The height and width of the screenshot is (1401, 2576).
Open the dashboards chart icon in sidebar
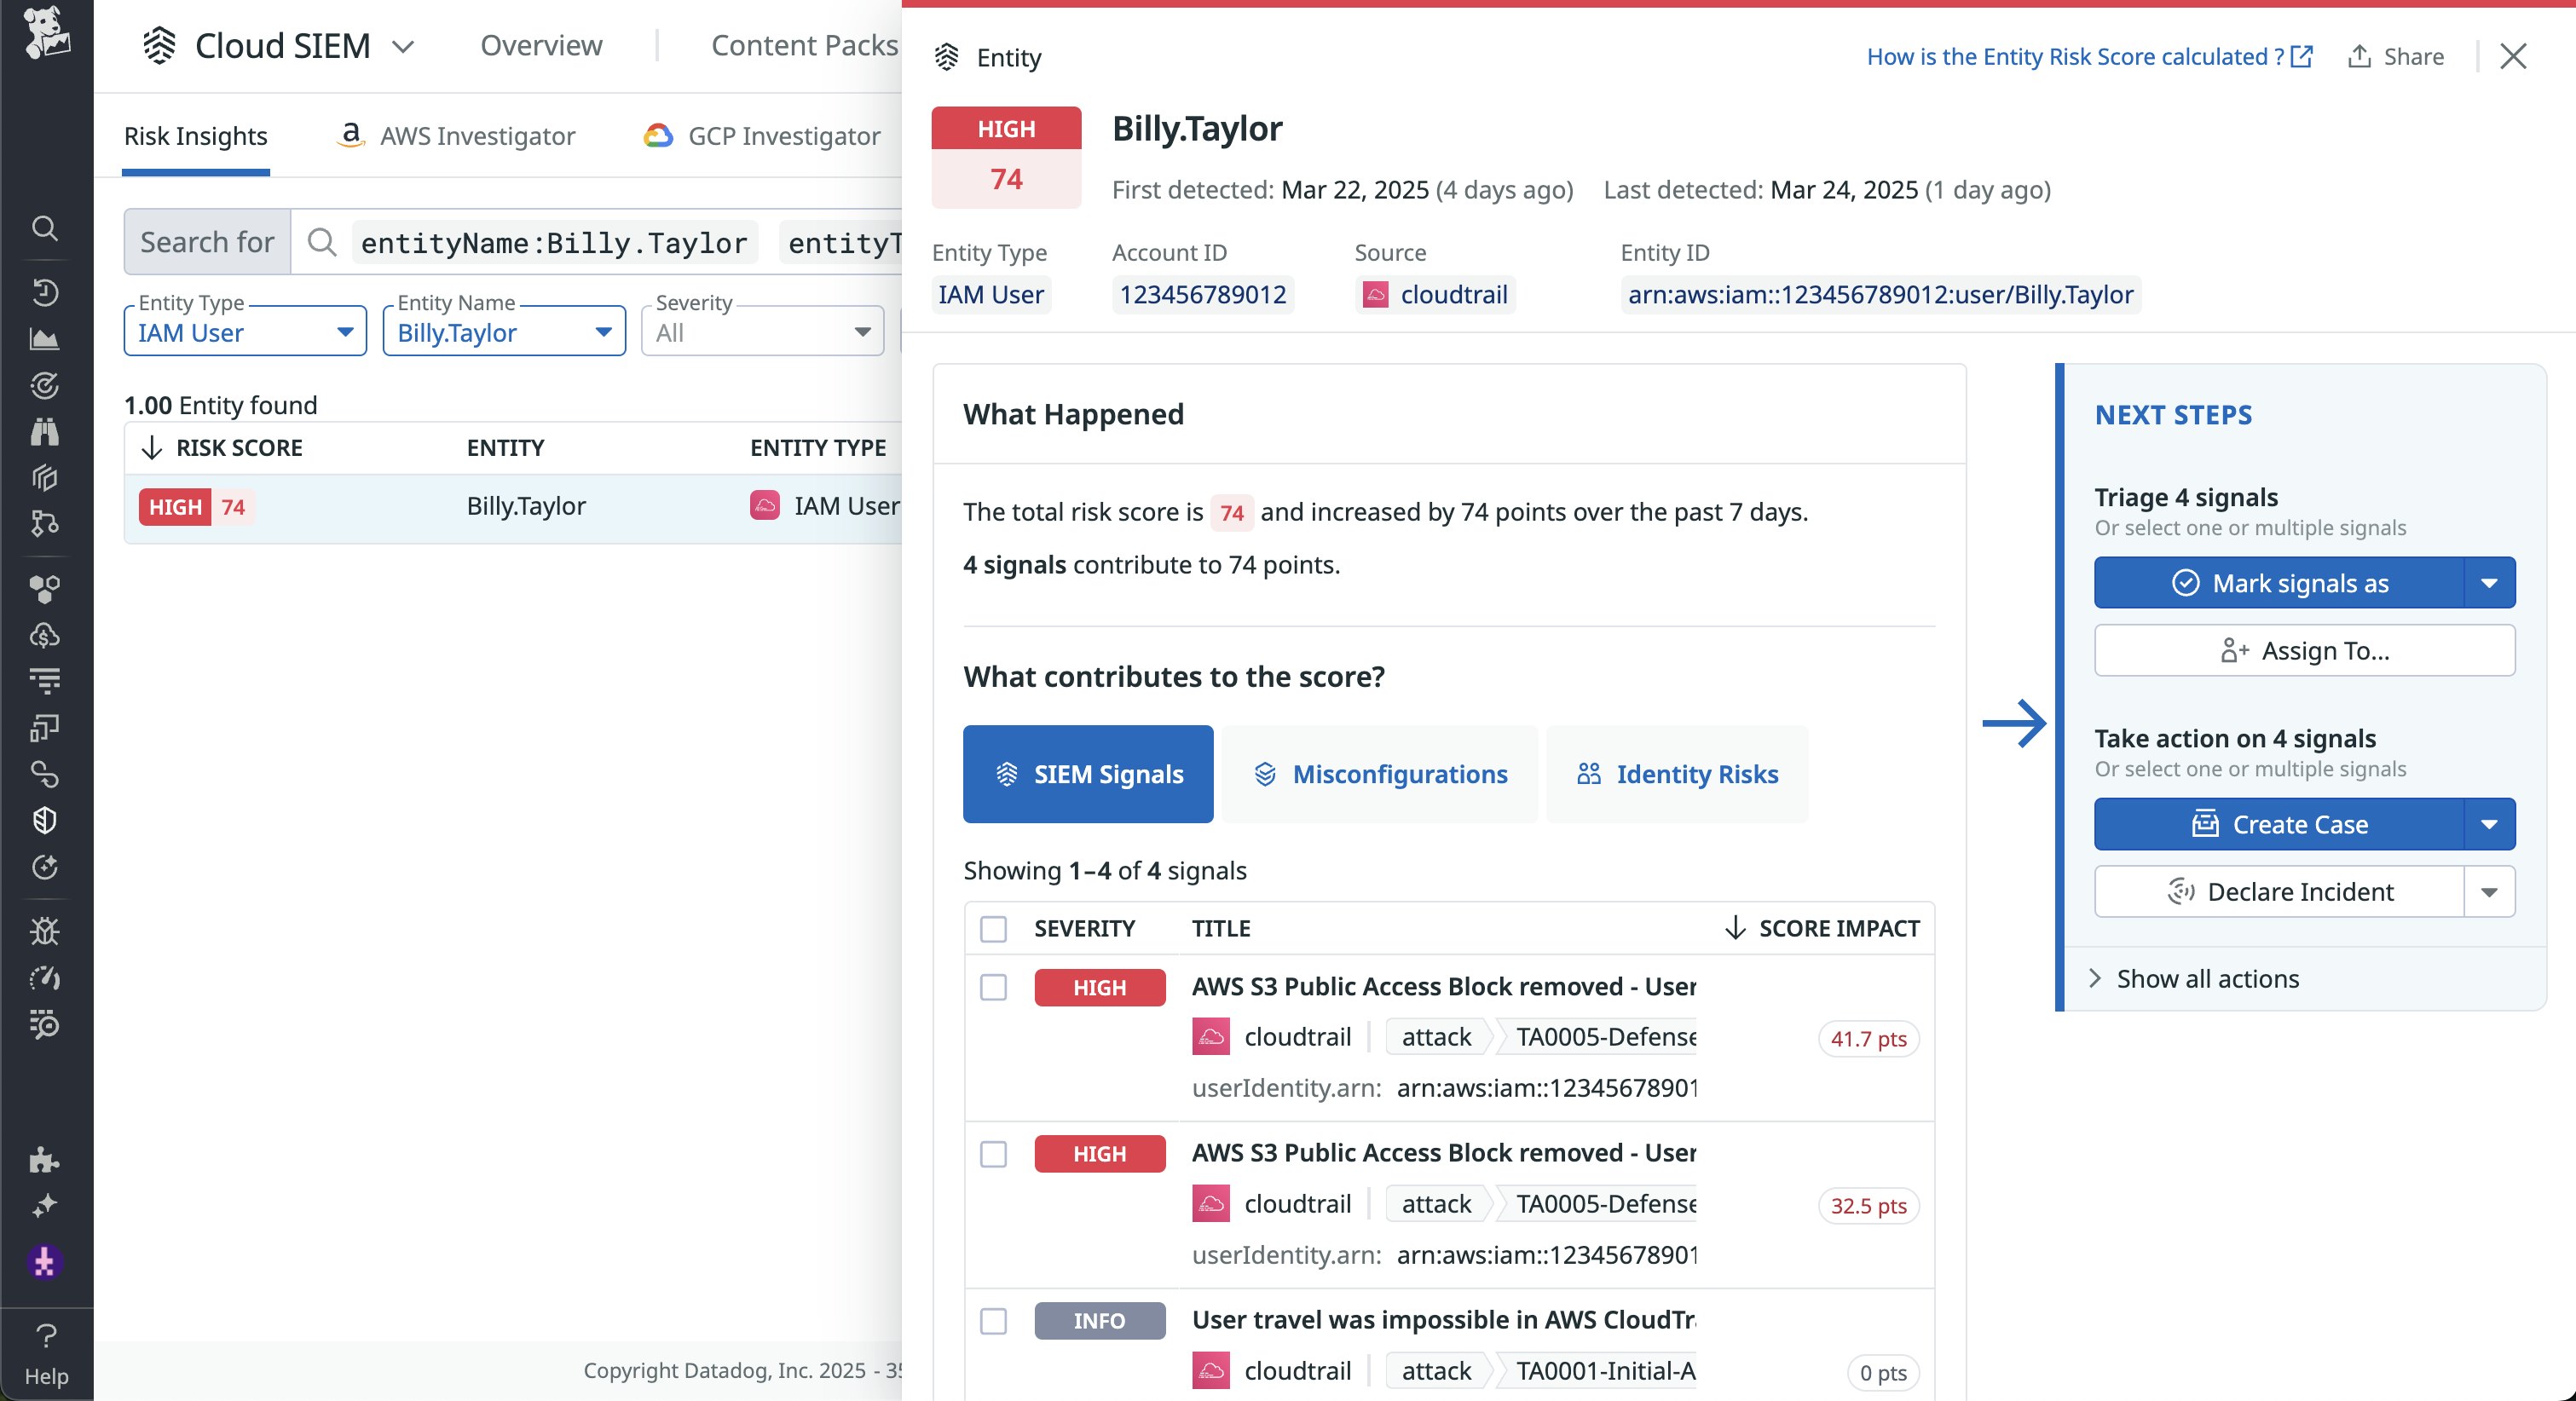coord(44,339)
